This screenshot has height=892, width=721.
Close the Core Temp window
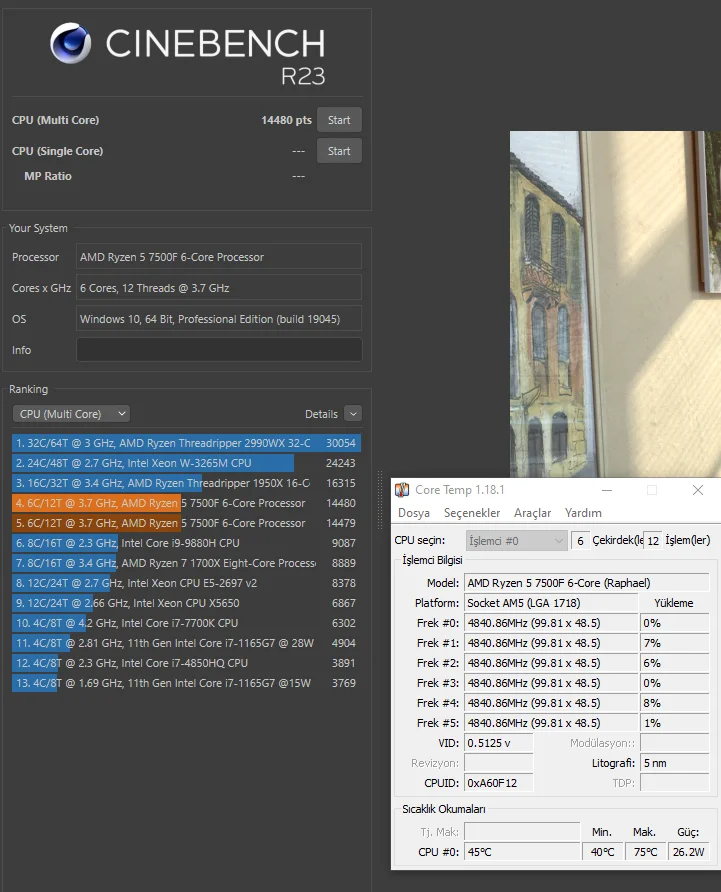(698, 490)
